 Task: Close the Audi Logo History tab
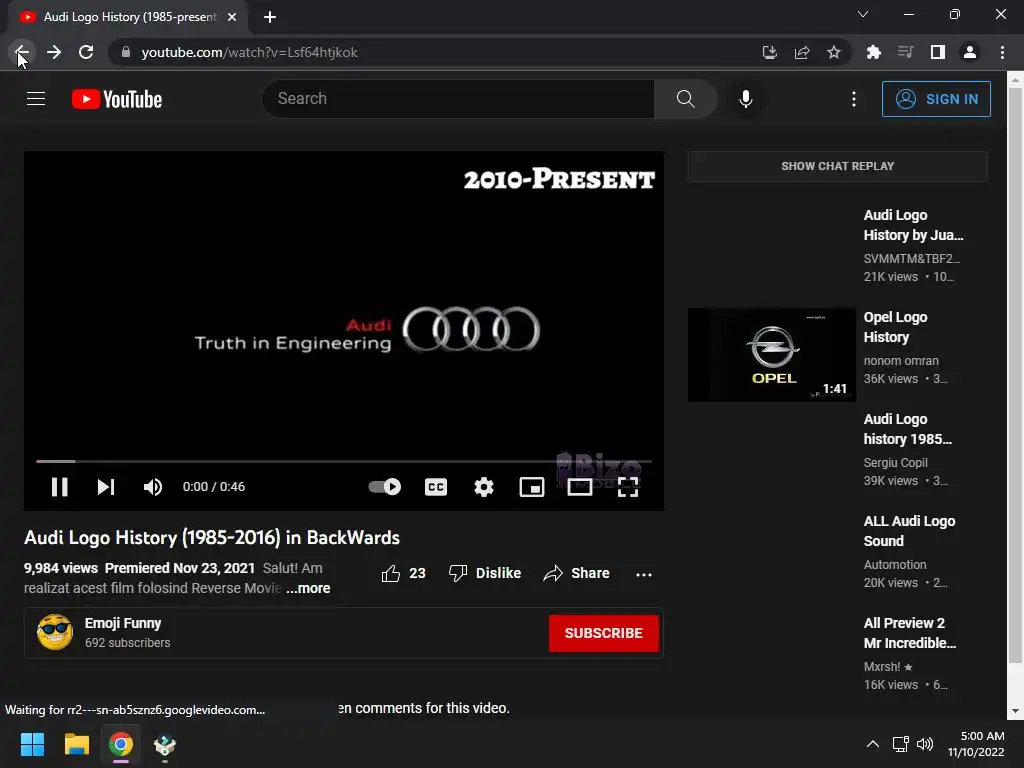(x=232, y=17)
